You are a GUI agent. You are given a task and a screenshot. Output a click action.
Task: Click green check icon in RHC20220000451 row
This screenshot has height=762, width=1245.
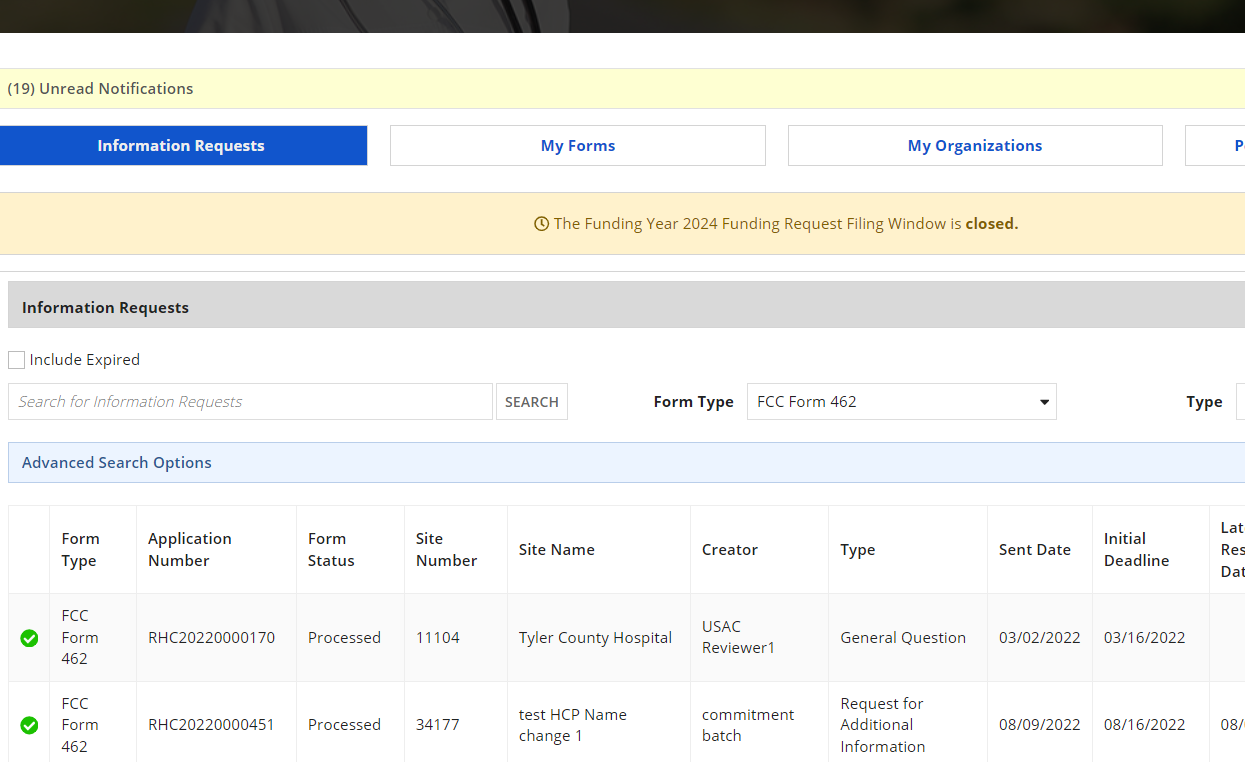point(29,725)
